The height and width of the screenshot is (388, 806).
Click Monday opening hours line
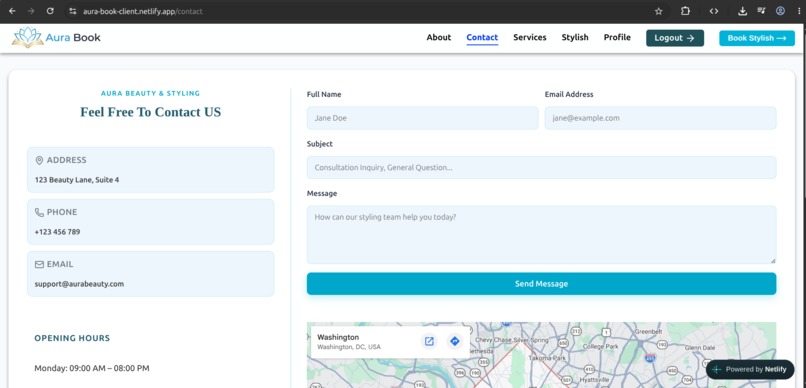[92, 368]
